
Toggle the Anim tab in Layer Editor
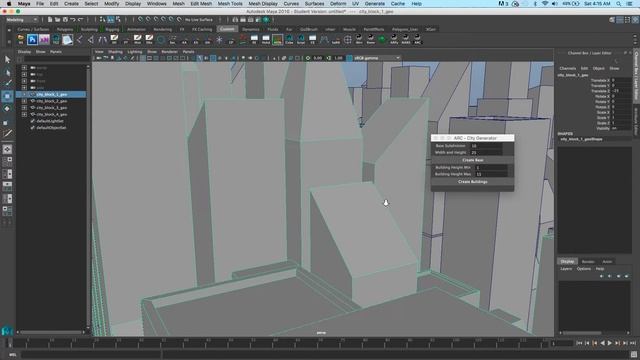click(607, 262)
